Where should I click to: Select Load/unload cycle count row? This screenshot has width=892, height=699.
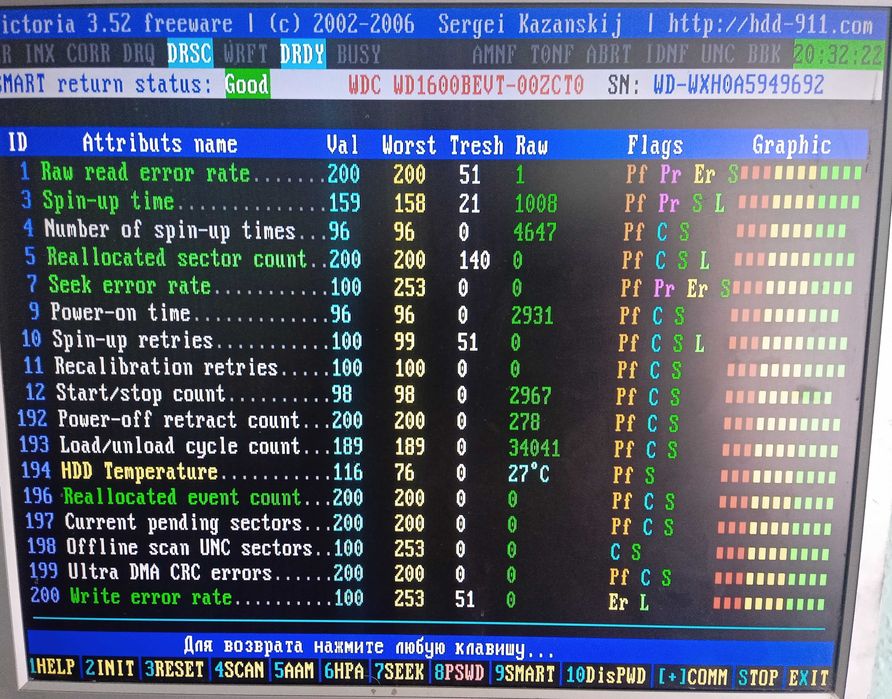point(428,447)
